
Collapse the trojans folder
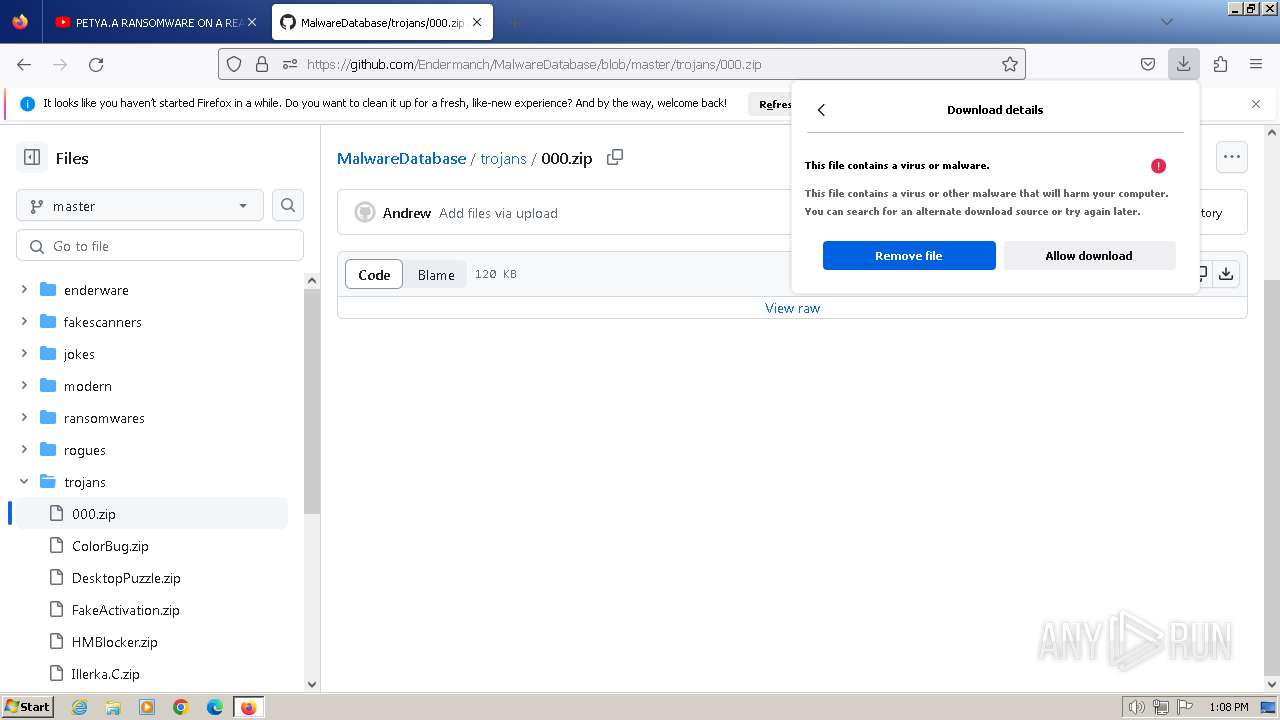tap(24, 482)
